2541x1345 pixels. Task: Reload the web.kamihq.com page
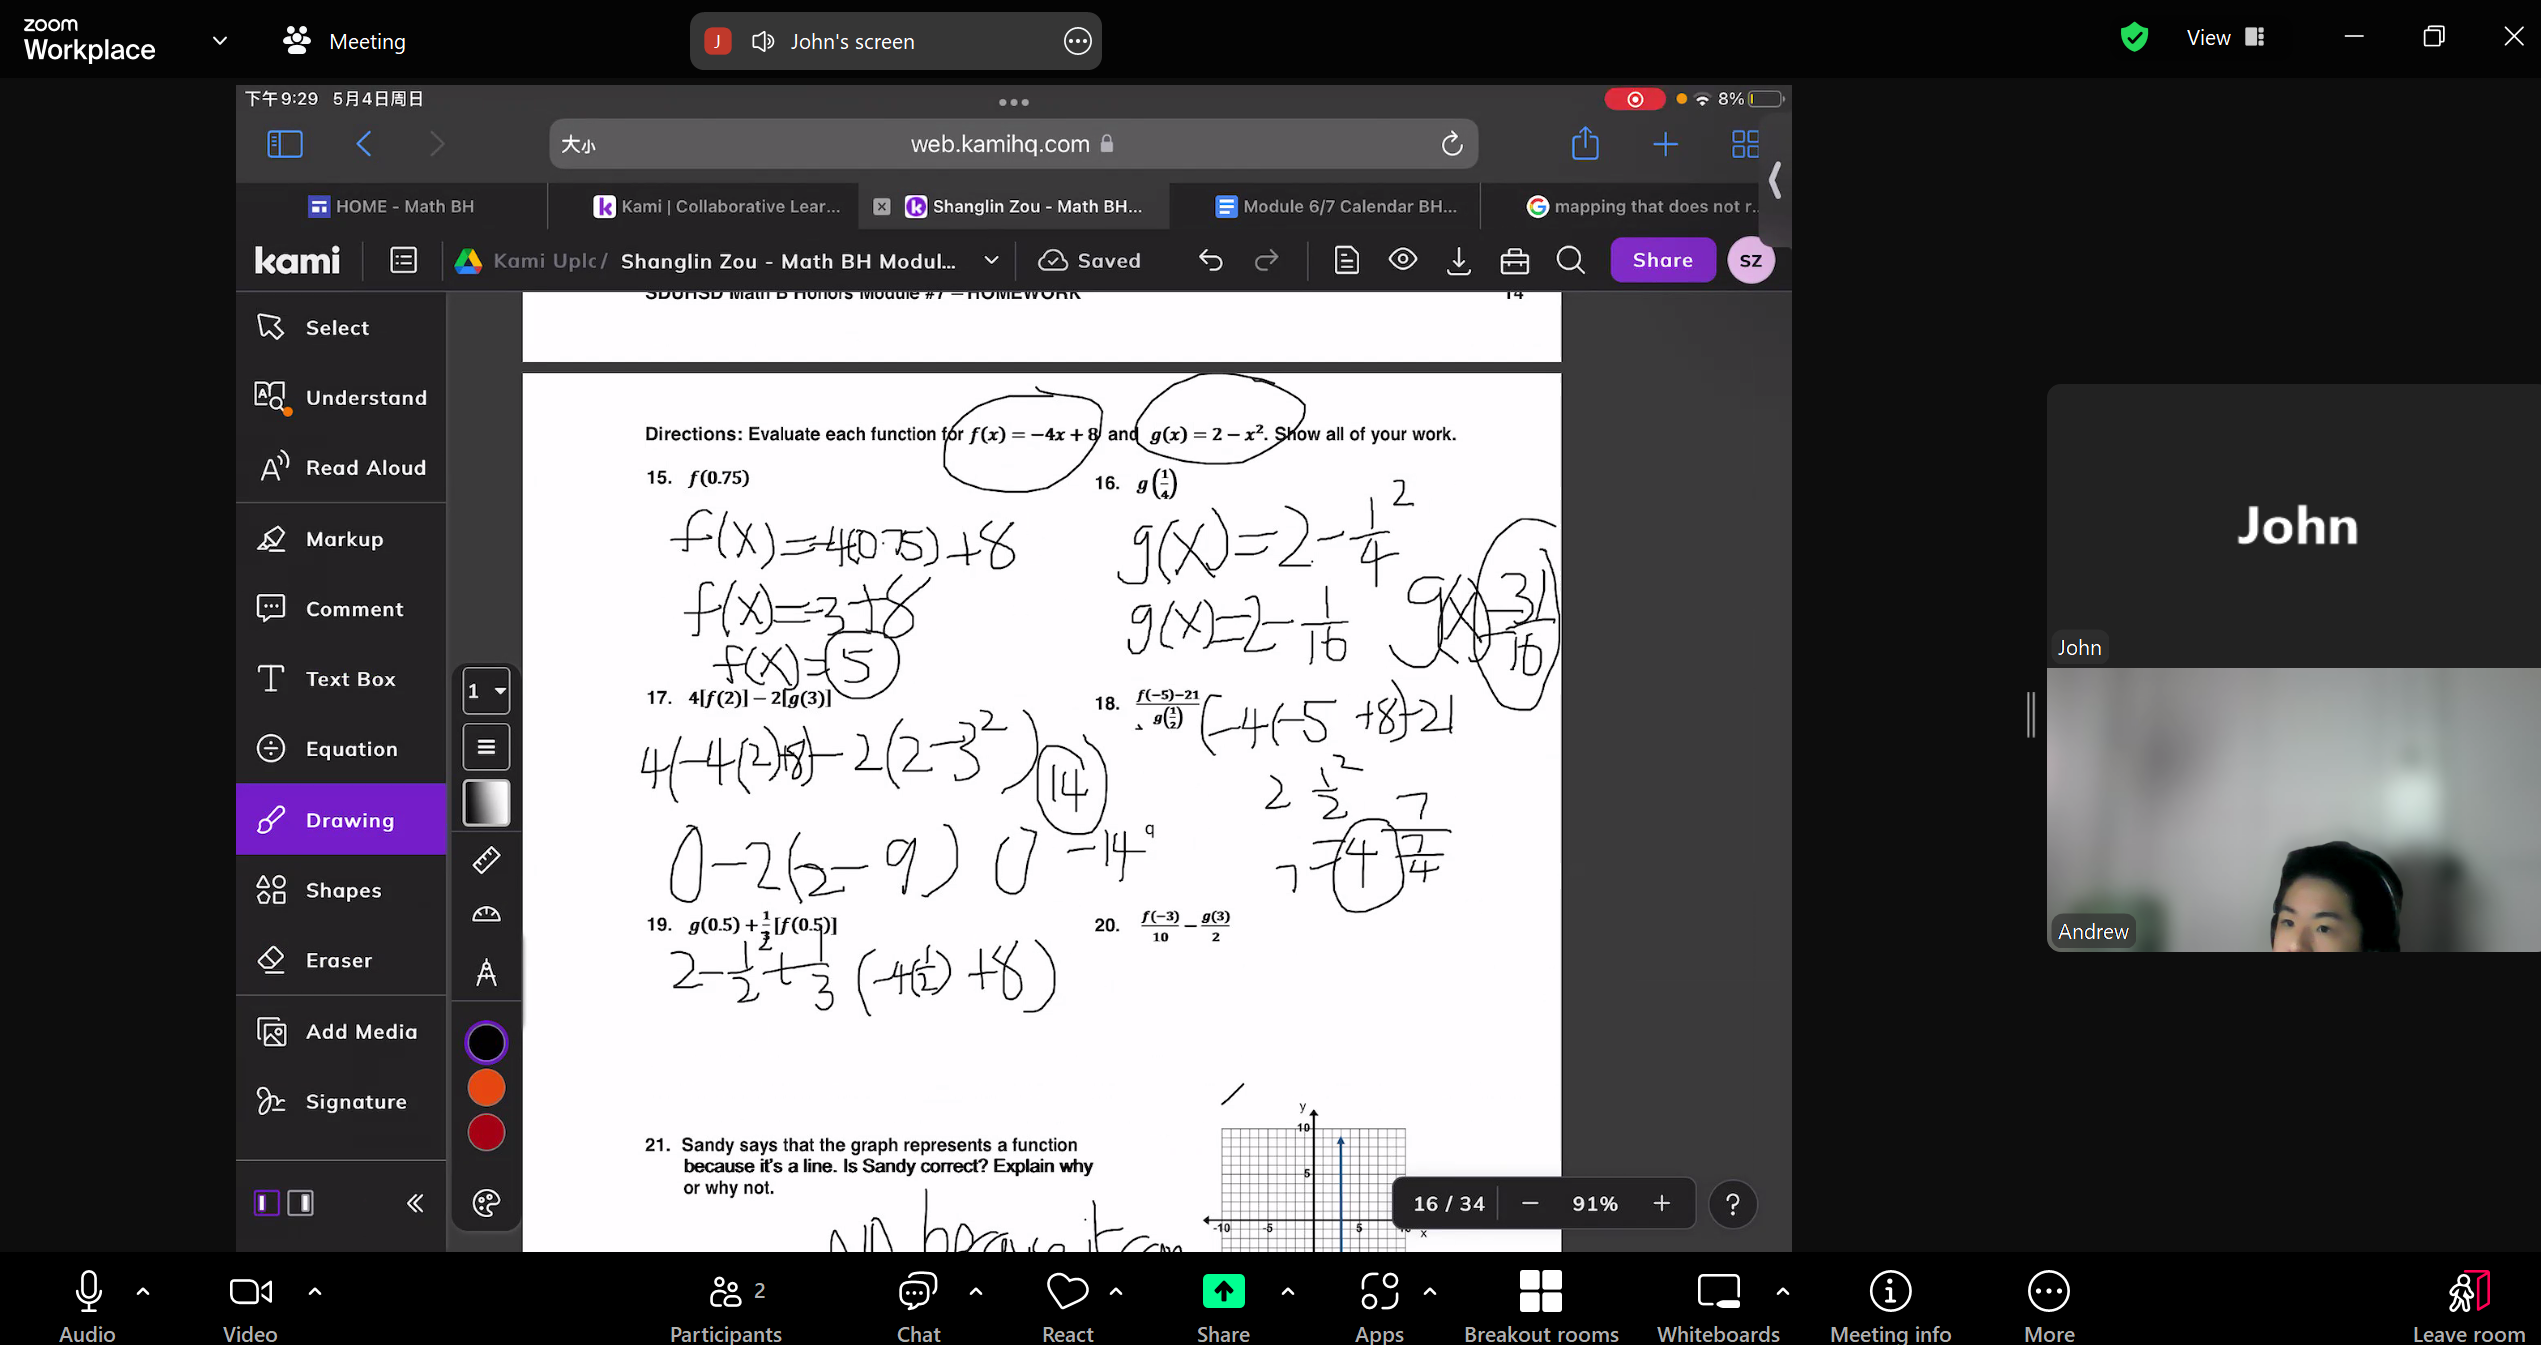[x=1452, y=144]
